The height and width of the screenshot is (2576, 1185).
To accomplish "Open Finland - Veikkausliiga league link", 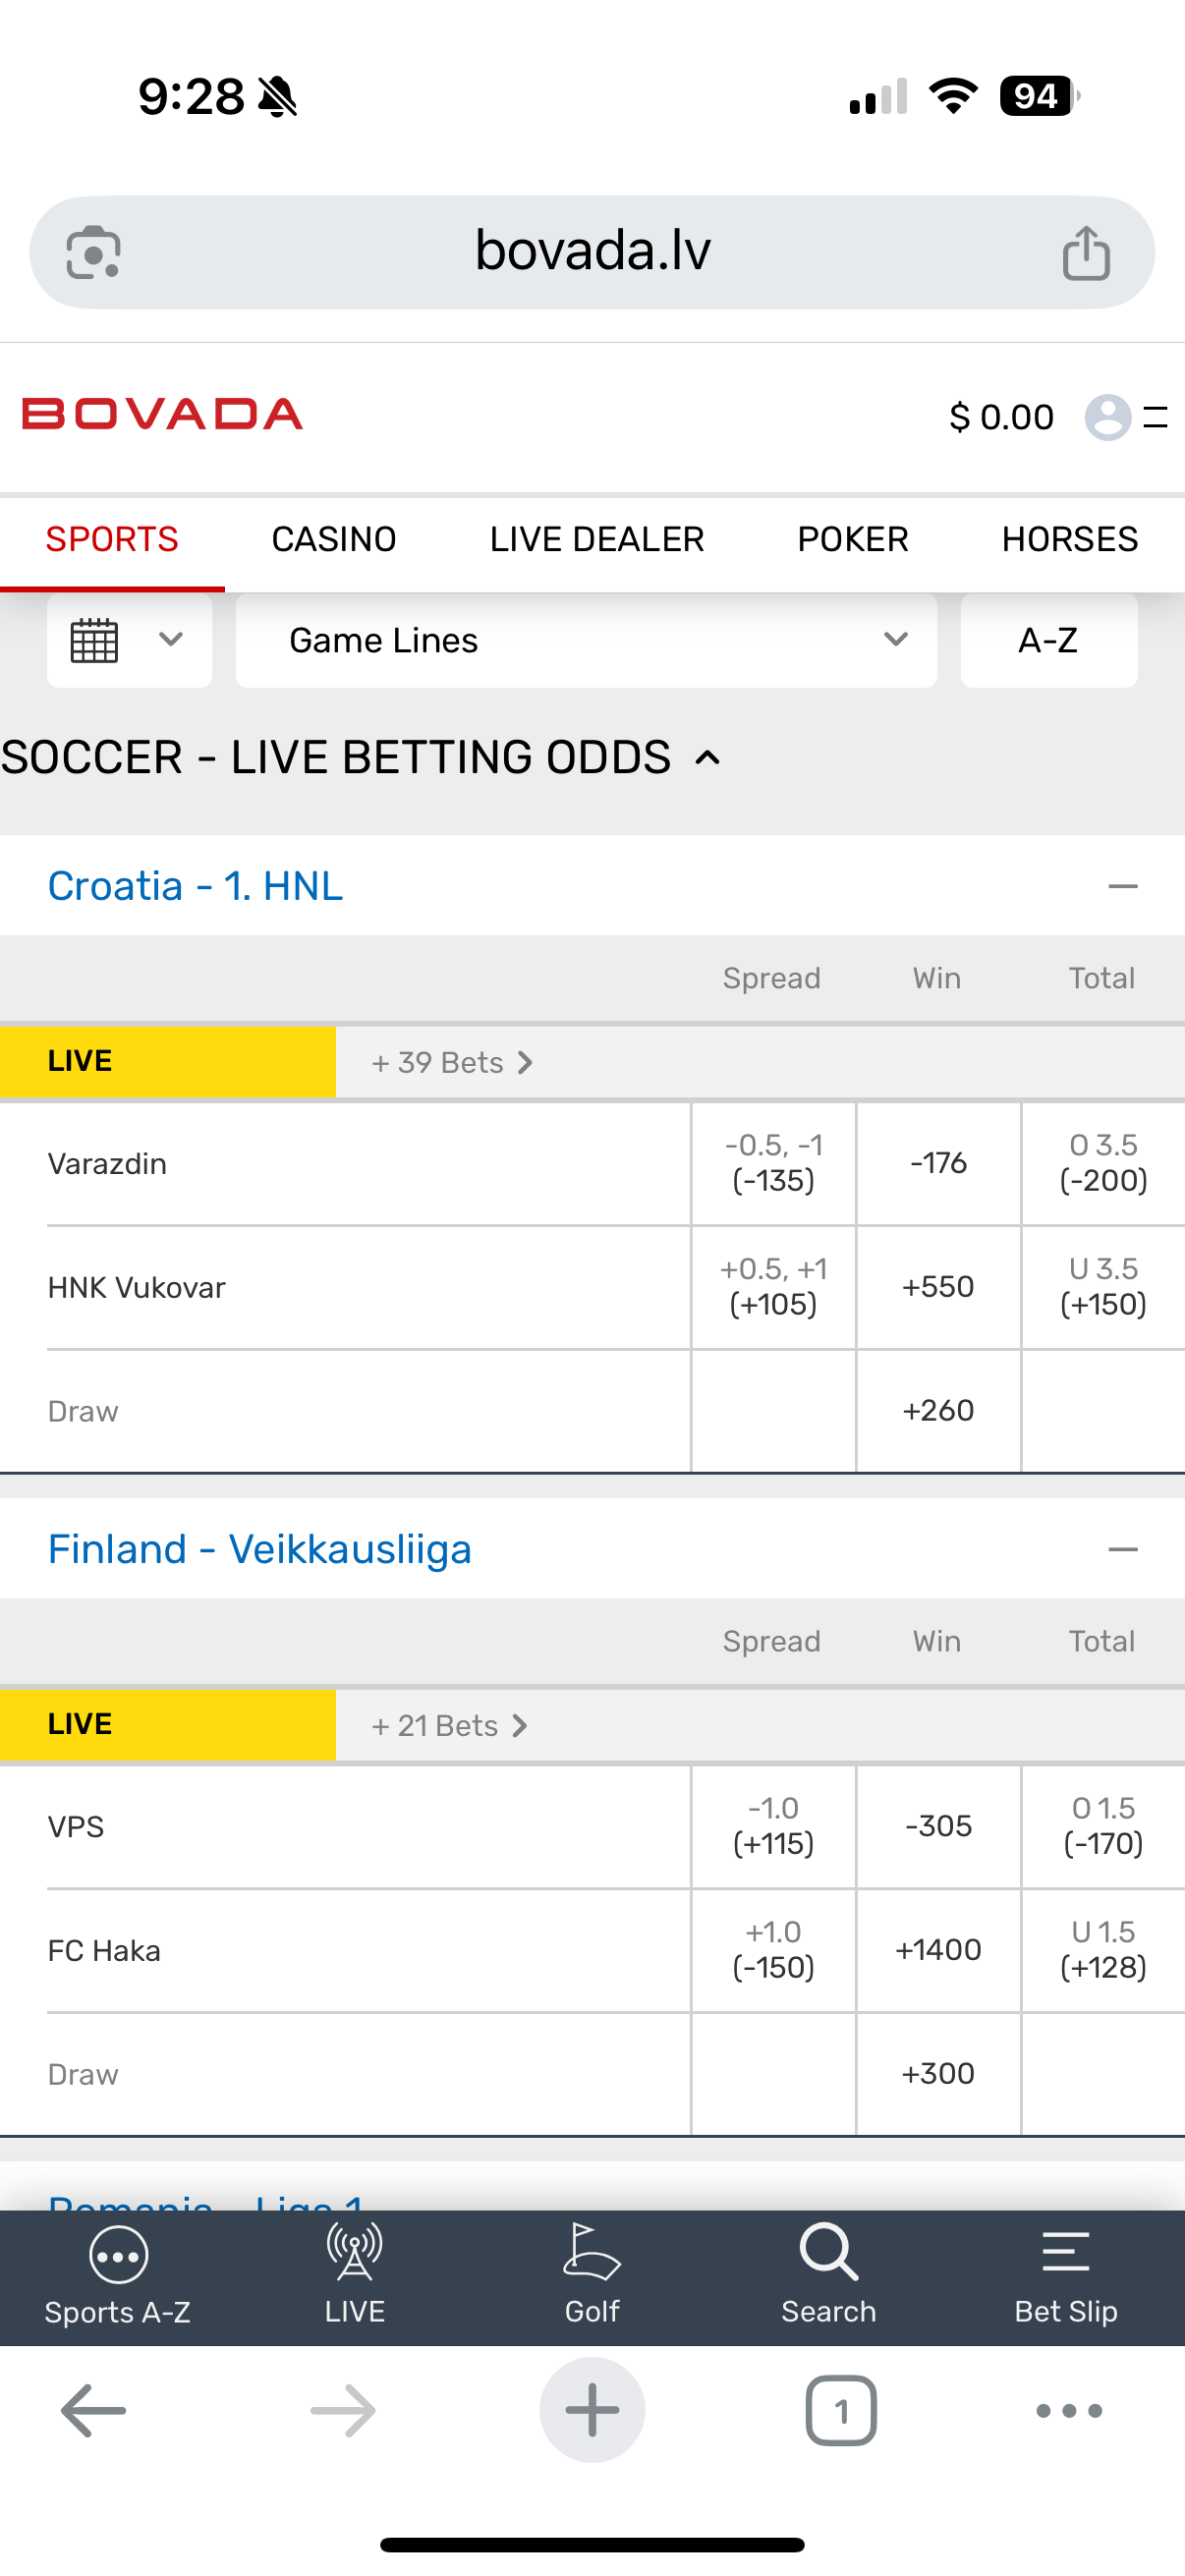I will point(260,1549).
